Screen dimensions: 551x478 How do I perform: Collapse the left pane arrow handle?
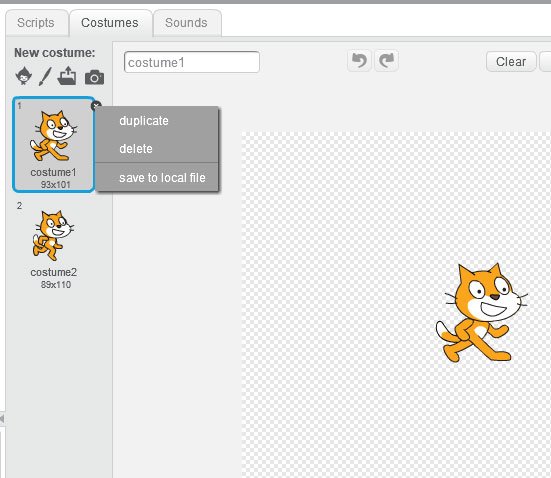(2, 419)
